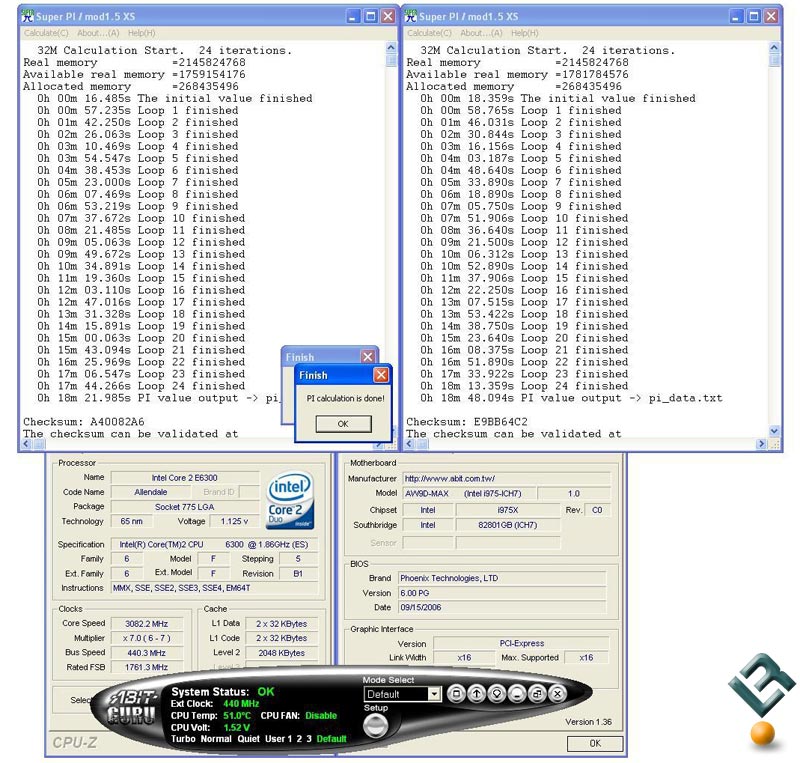Click the 'Version 1.36' label in CPU-Z
This screenshot has width=800, height=763.
tap(588, 722)
